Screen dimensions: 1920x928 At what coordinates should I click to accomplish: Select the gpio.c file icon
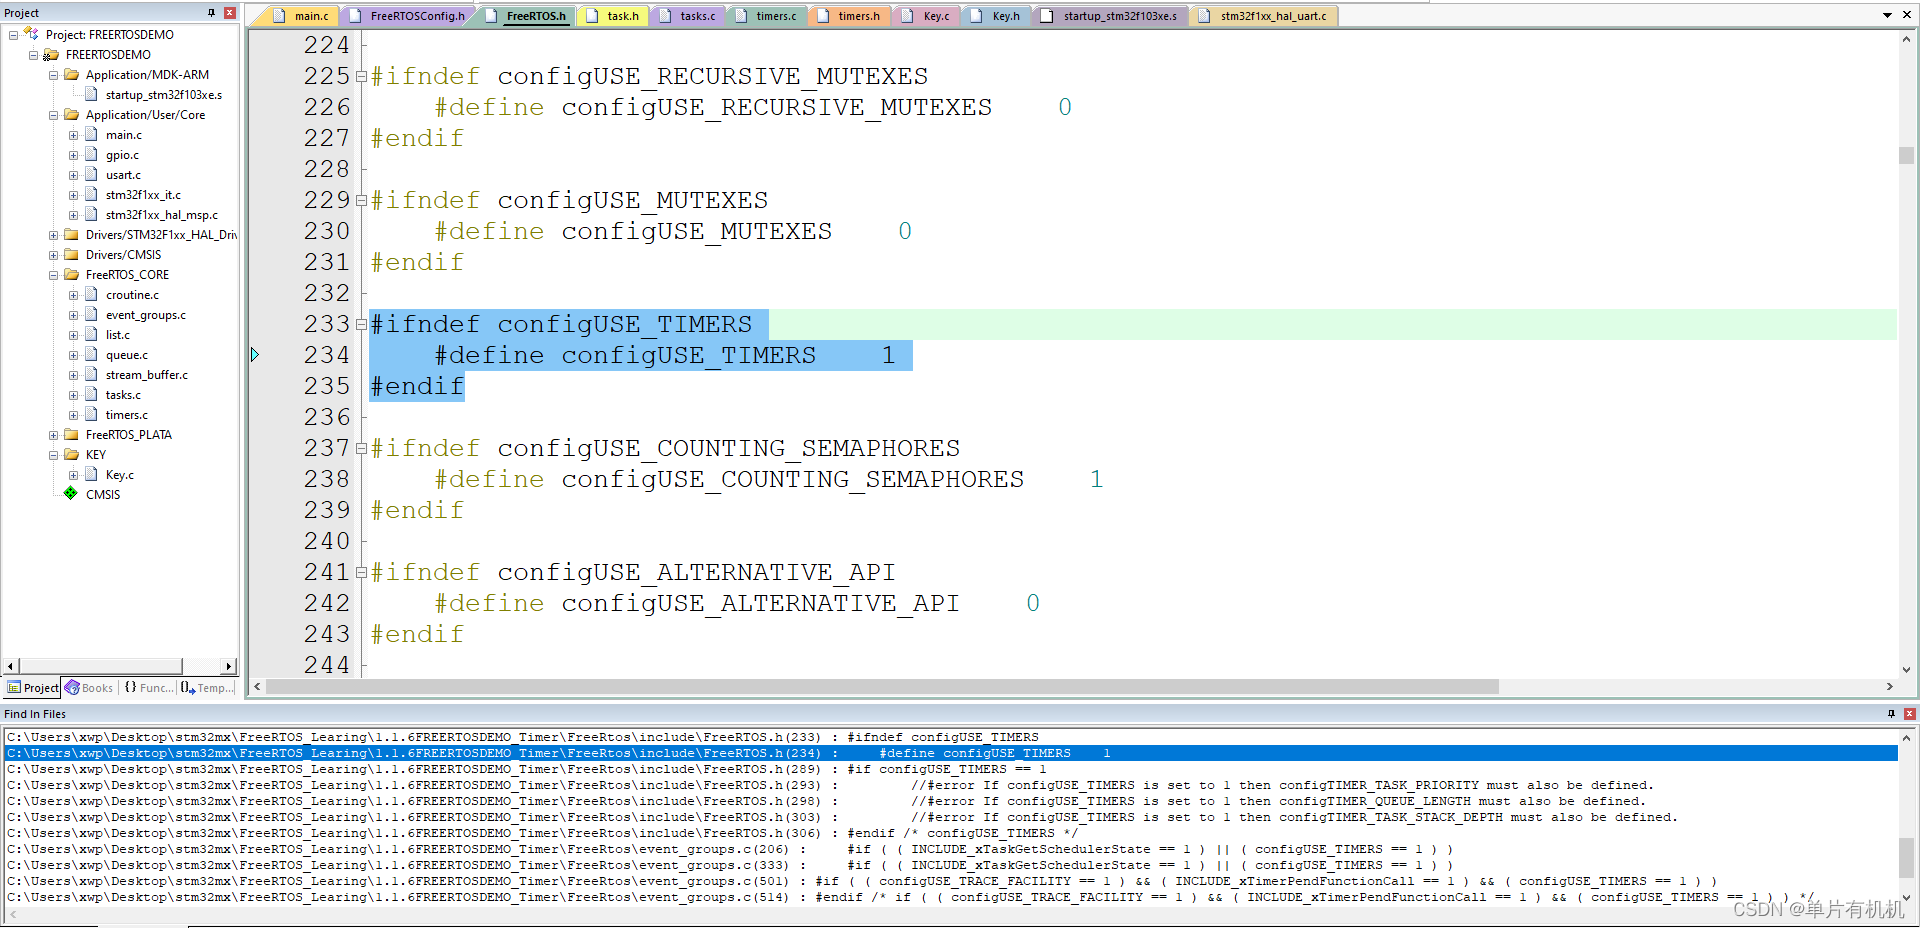[91, 154]
